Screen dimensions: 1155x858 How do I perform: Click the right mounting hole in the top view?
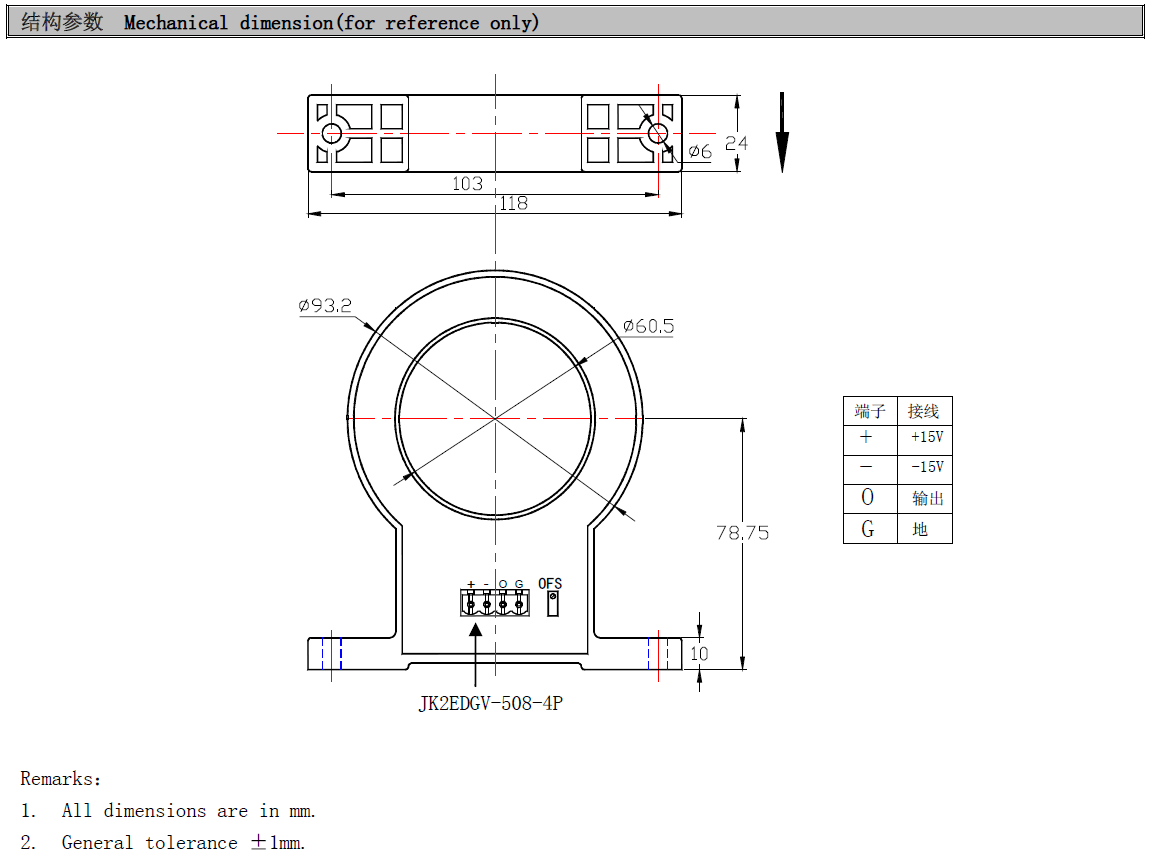click(658, 133)
